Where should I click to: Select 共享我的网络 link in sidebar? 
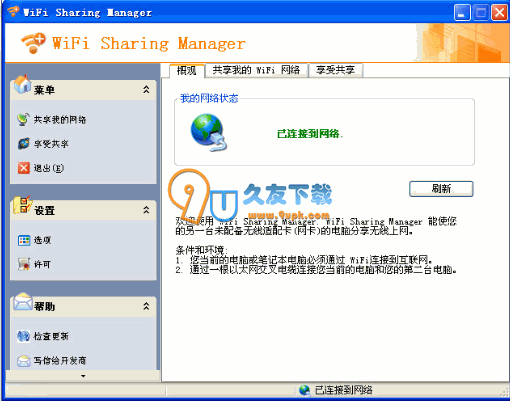click(60, 120)
